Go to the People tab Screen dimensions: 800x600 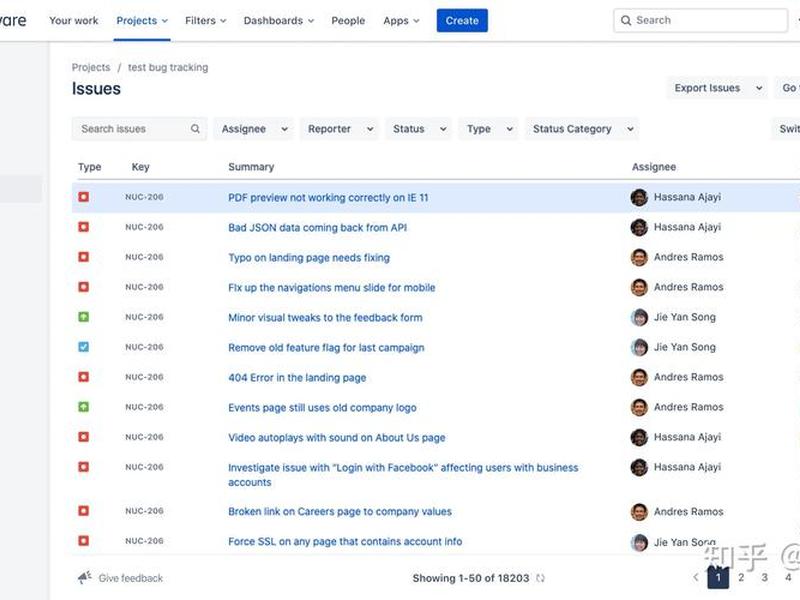coord(348,20)
